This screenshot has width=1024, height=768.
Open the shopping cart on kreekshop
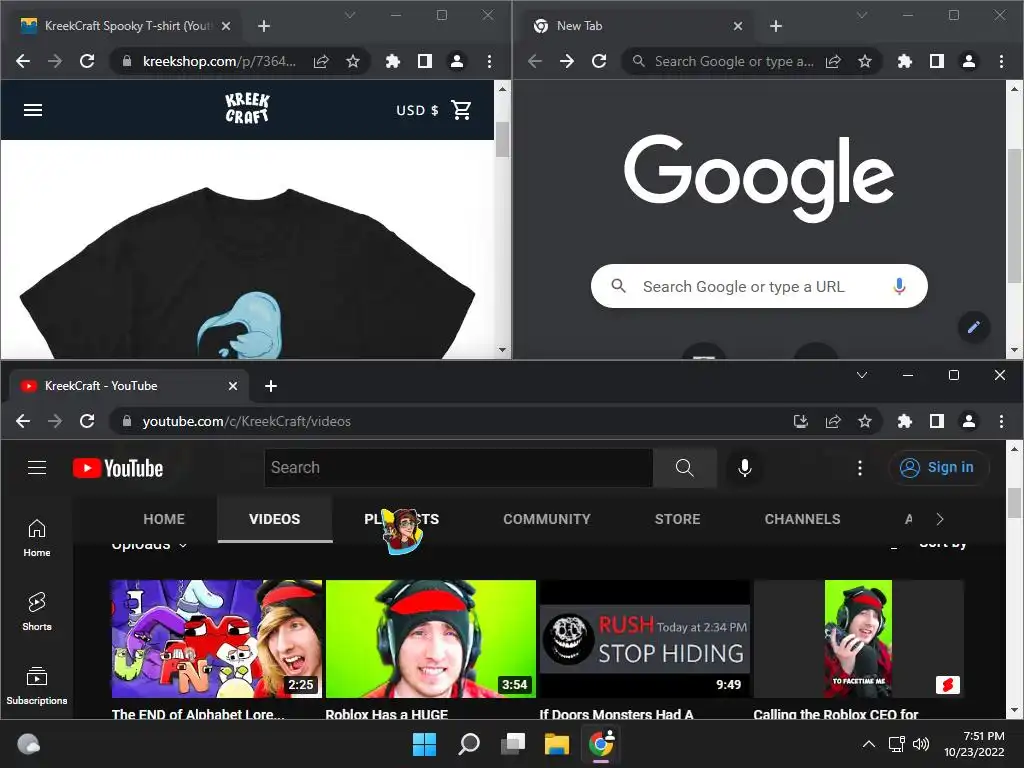[461, 110]
